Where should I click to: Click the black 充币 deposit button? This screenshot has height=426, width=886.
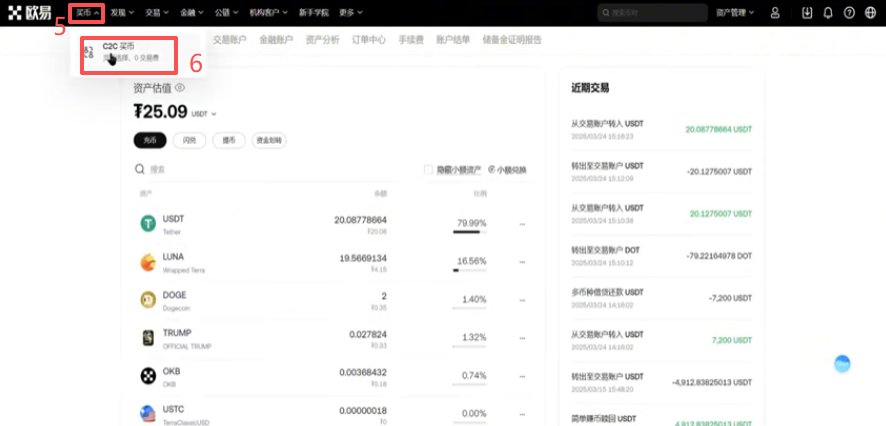pyautogui.click(x=150, y=141)
